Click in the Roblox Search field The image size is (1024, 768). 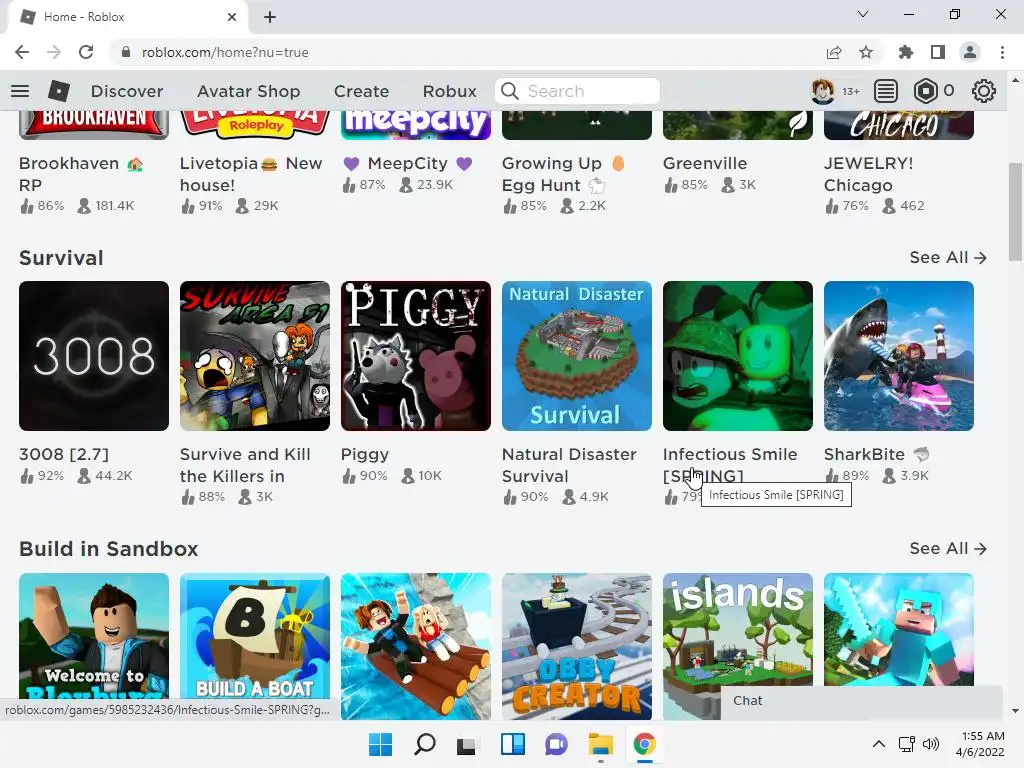(577, 91)
